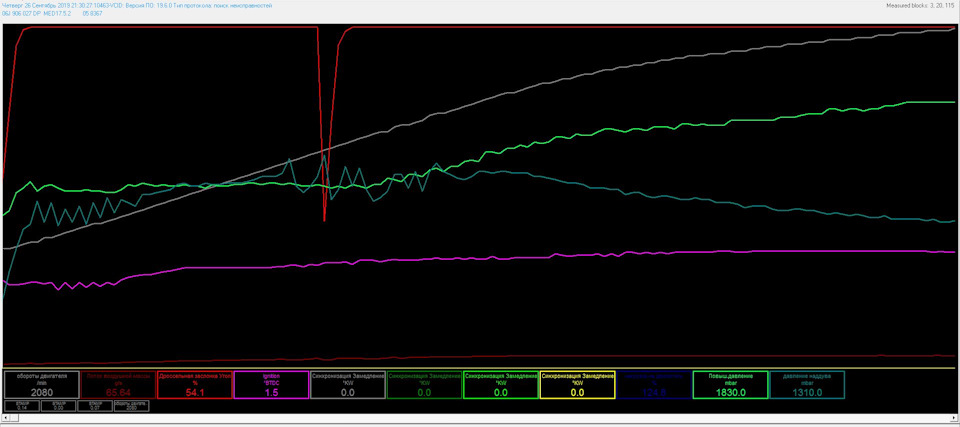Click the small box showing 0.07

pyautogui.click(x=95, y=406)
